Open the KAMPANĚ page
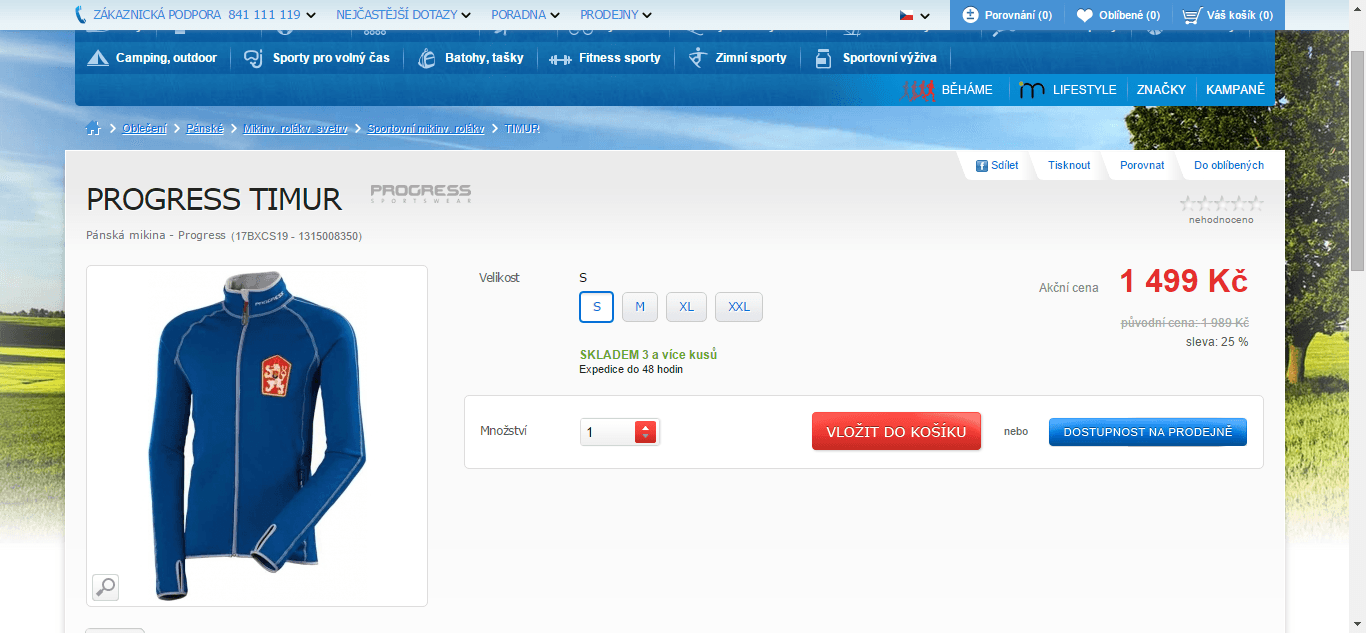This screenshot has height=633, width=1366. [x=1235, y=90]
